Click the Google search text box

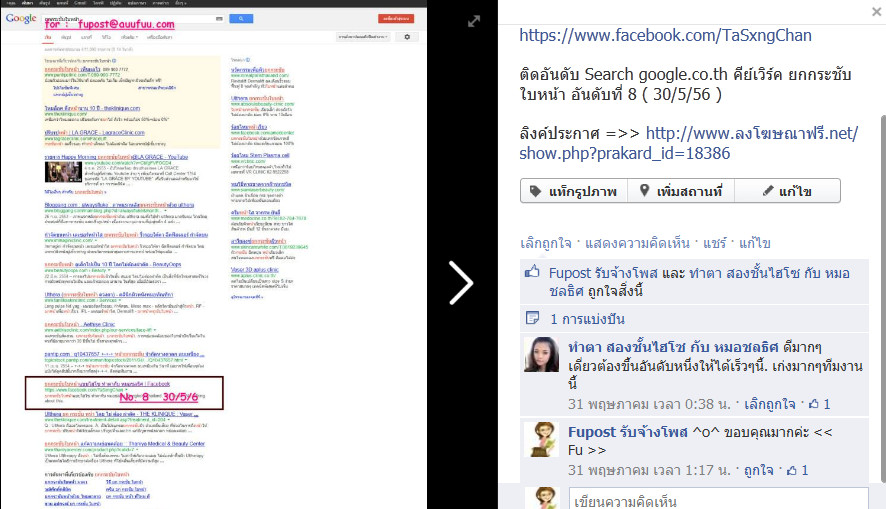tap(133, 19)
